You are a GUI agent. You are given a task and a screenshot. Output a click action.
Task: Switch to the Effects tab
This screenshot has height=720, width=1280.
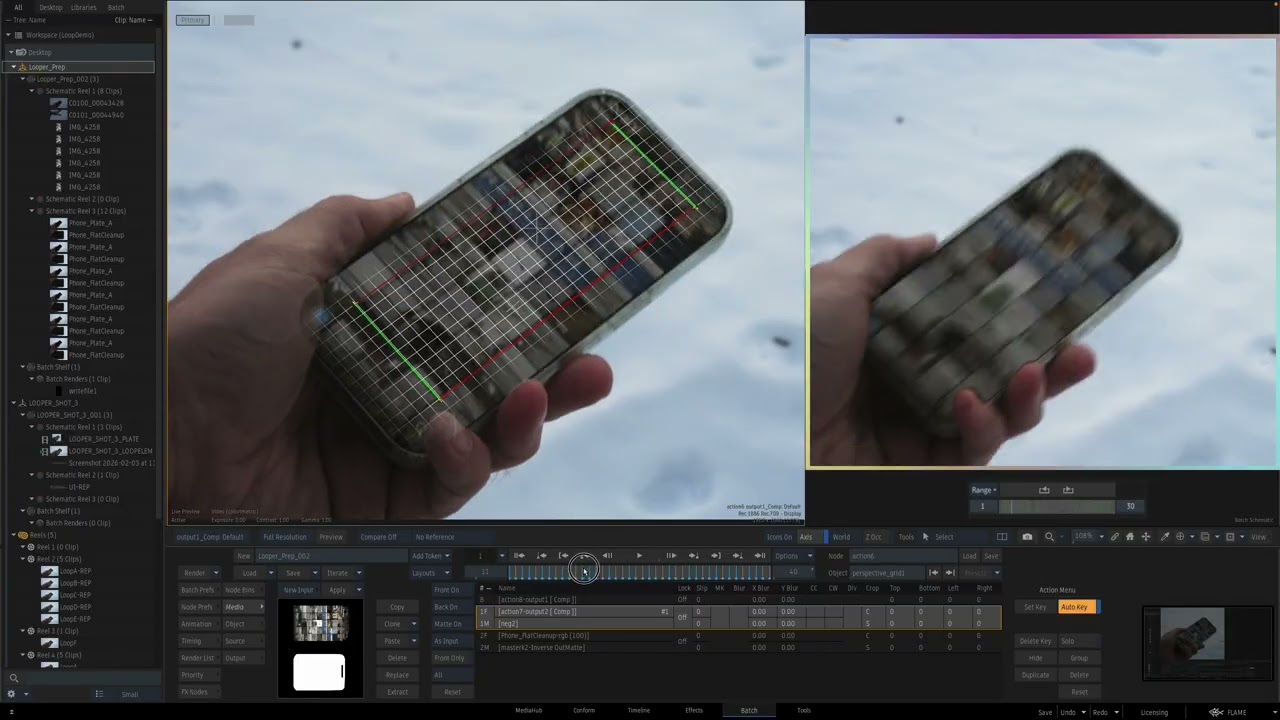click(694, 710)
